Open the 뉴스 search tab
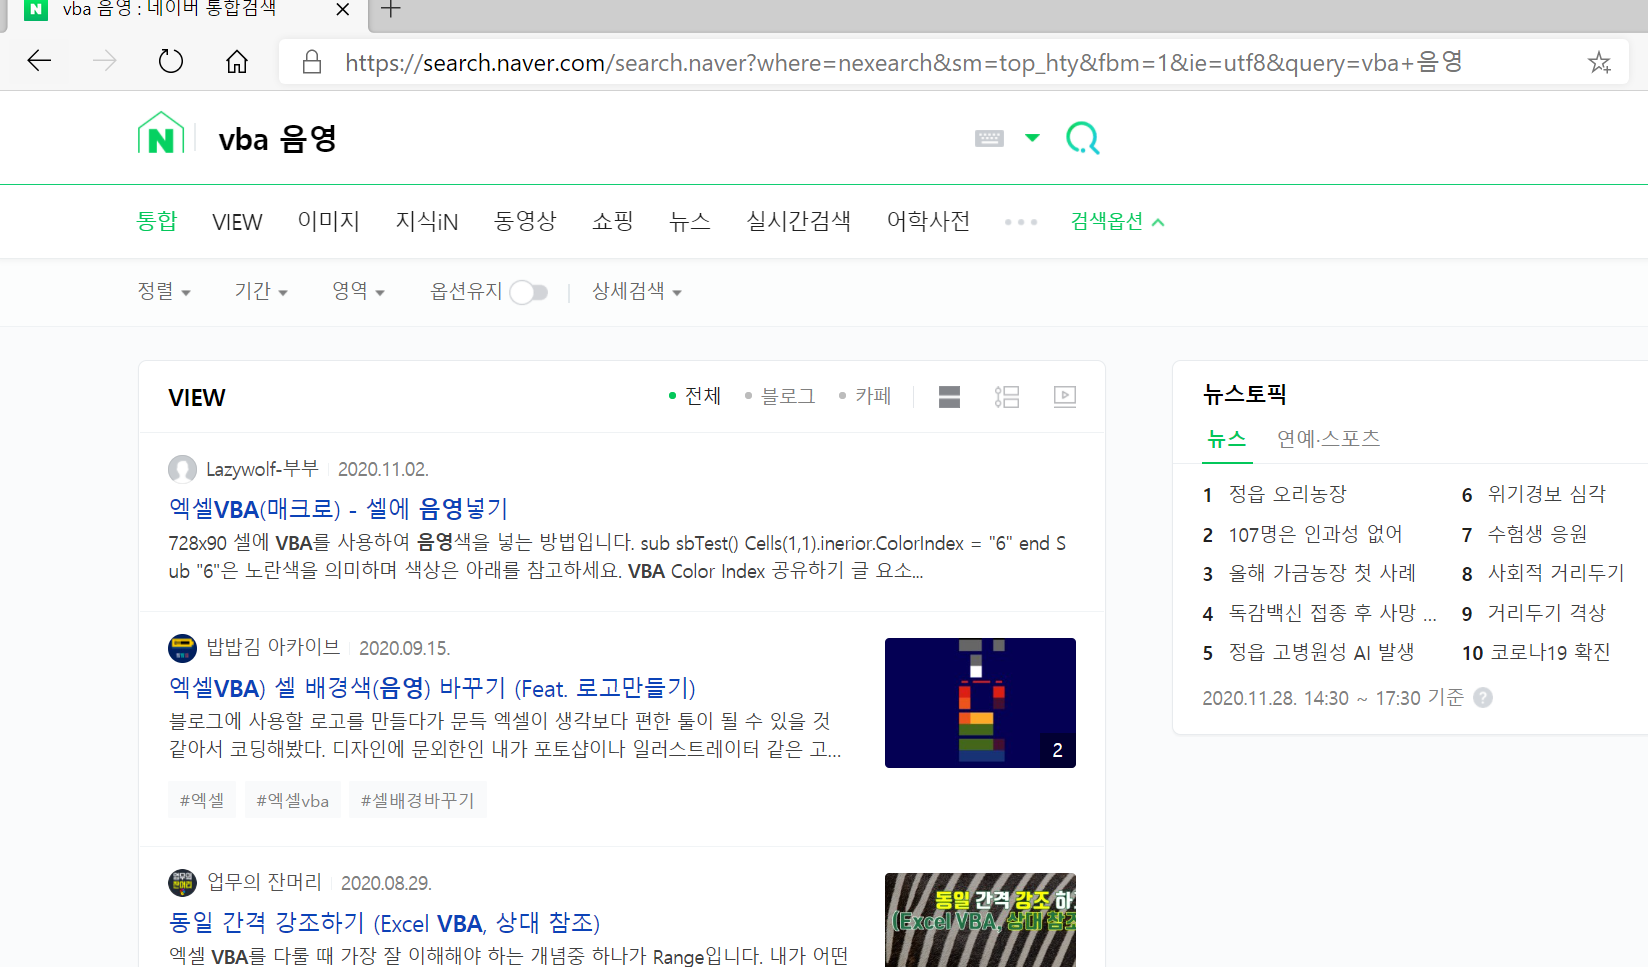 pyautogui.click(x=690, y=221)
